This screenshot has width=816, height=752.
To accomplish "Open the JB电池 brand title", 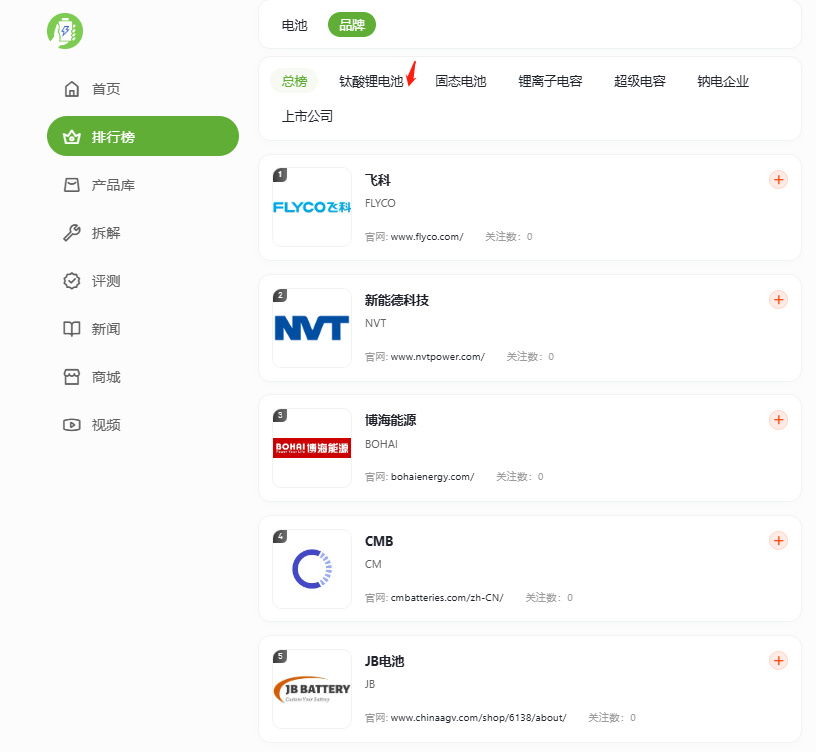I will (385, 661).
